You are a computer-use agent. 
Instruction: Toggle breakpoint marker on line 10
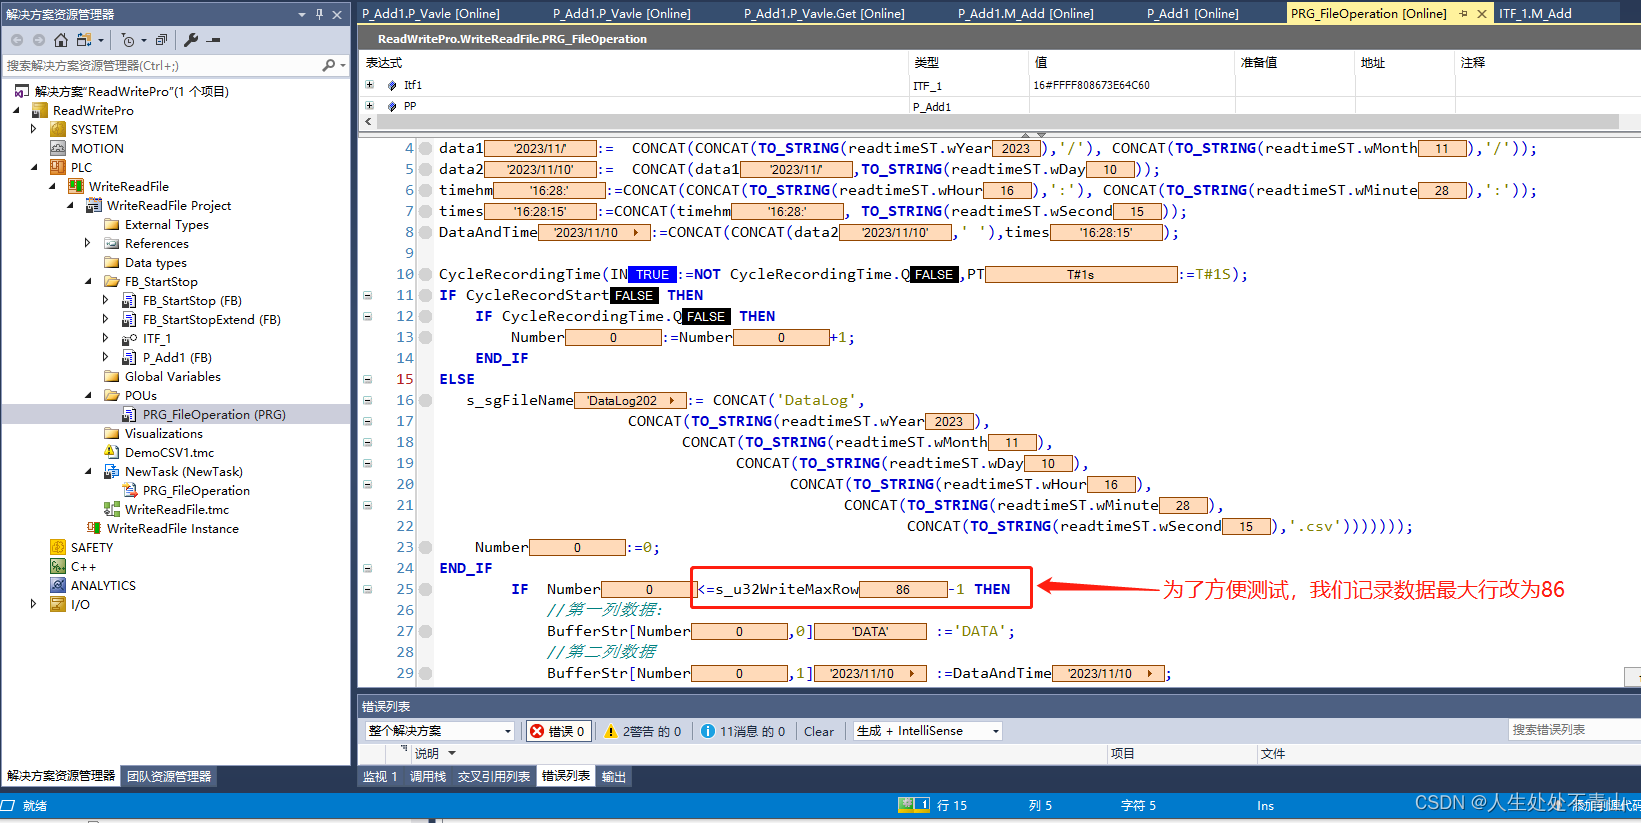425,274
